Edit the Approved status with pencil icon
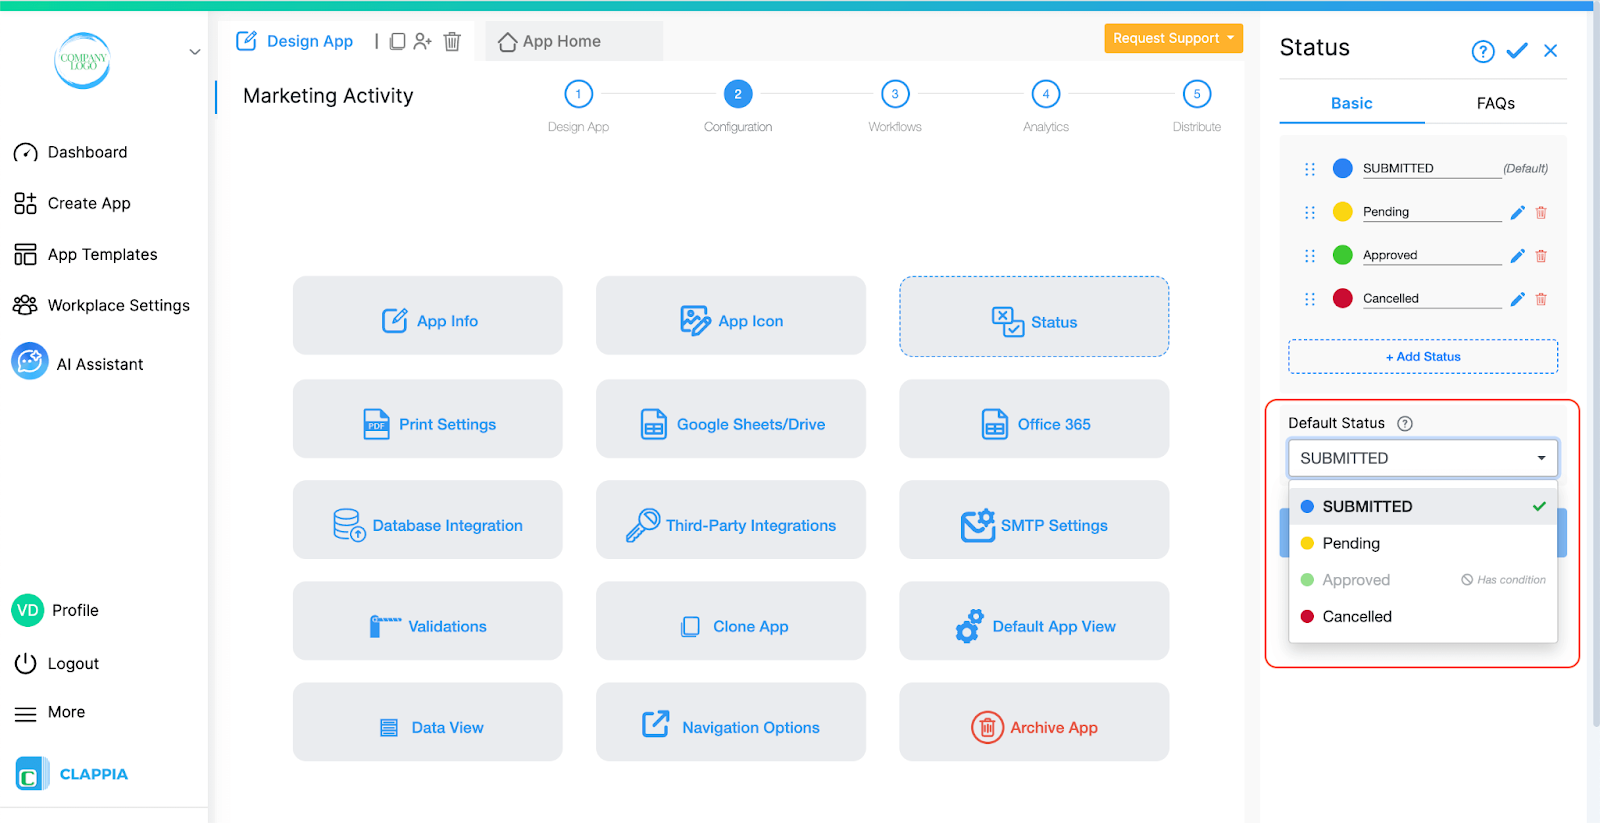 tap(1517, 256)
